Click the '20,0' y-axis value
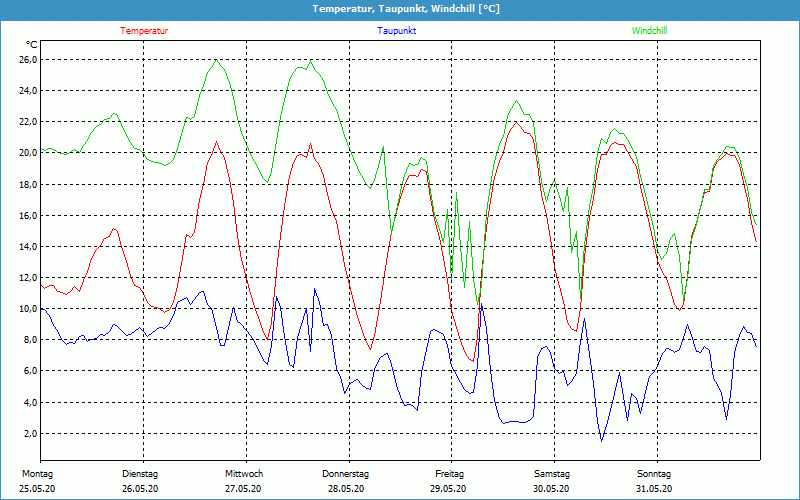 (x=29, y=153)
